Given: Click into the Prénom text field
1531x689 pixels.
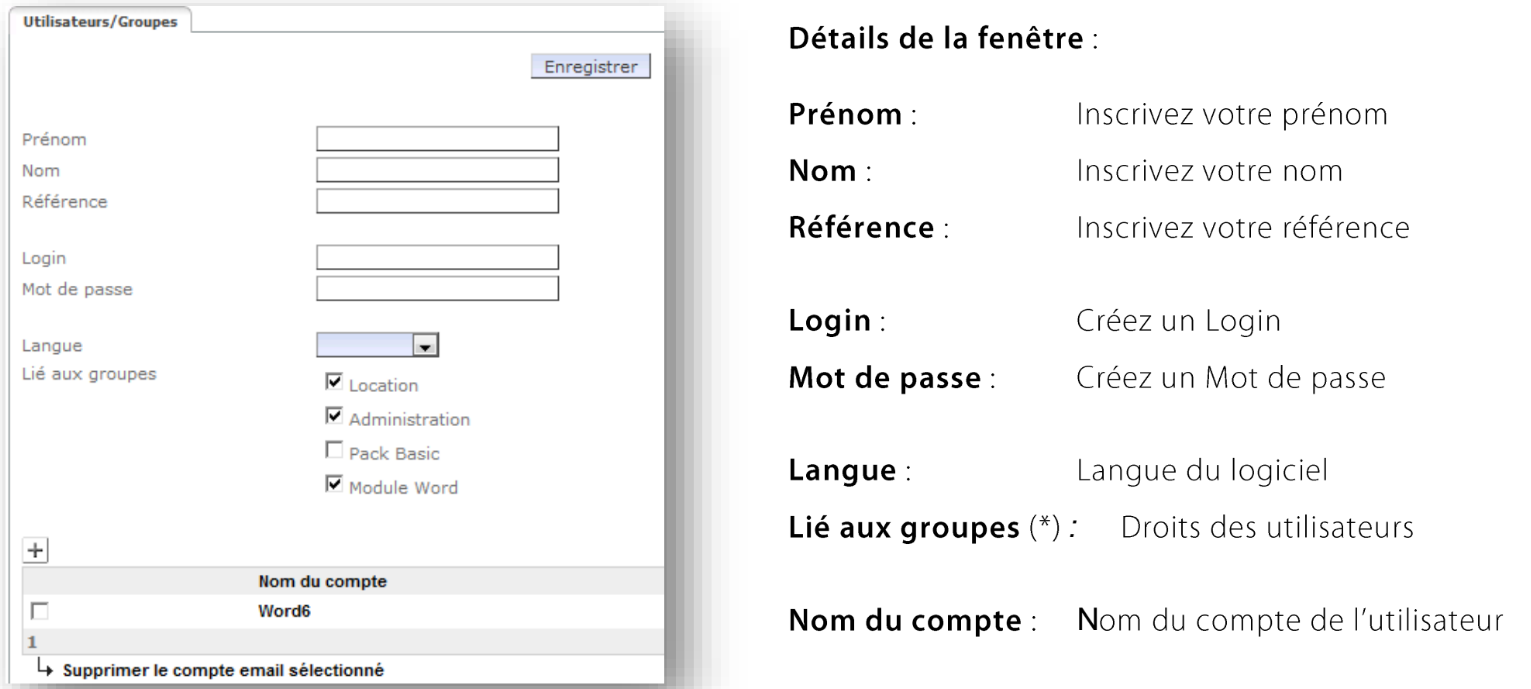Looking at the screenshot, I should tap(437, 138).
